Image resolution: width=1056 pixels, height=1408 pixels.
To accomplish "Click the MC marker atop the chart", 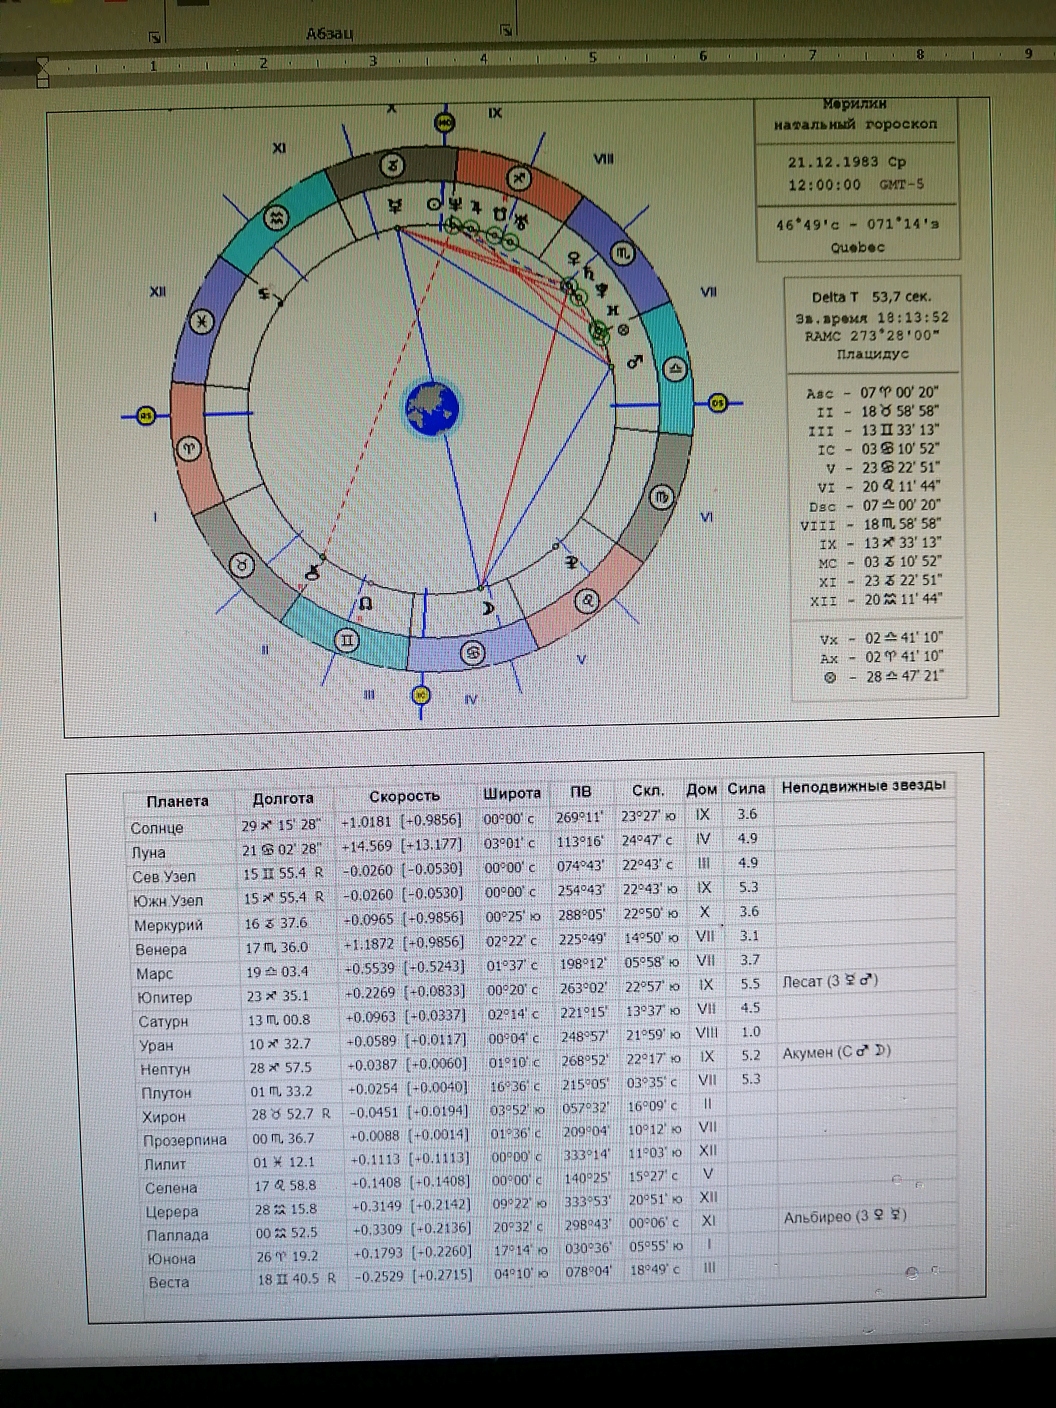I will pos(445,123).
